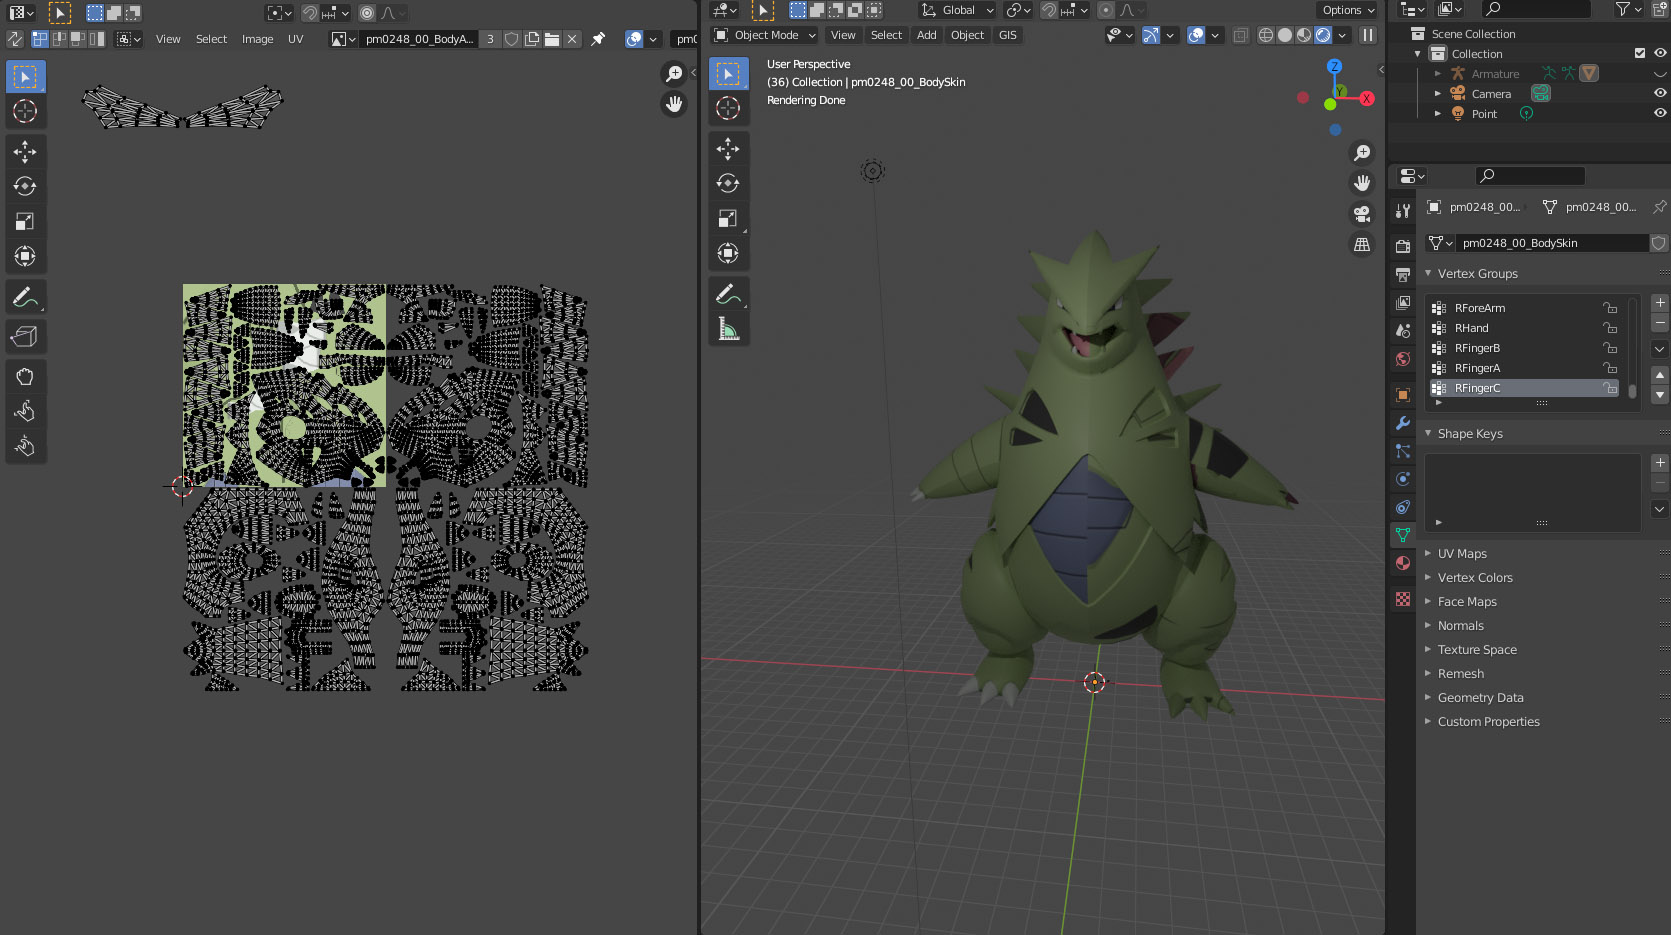This screenshot has height=935, width=1671.
Task: Open the Modifiers wrench properties tab
Action: (1403, 423)
